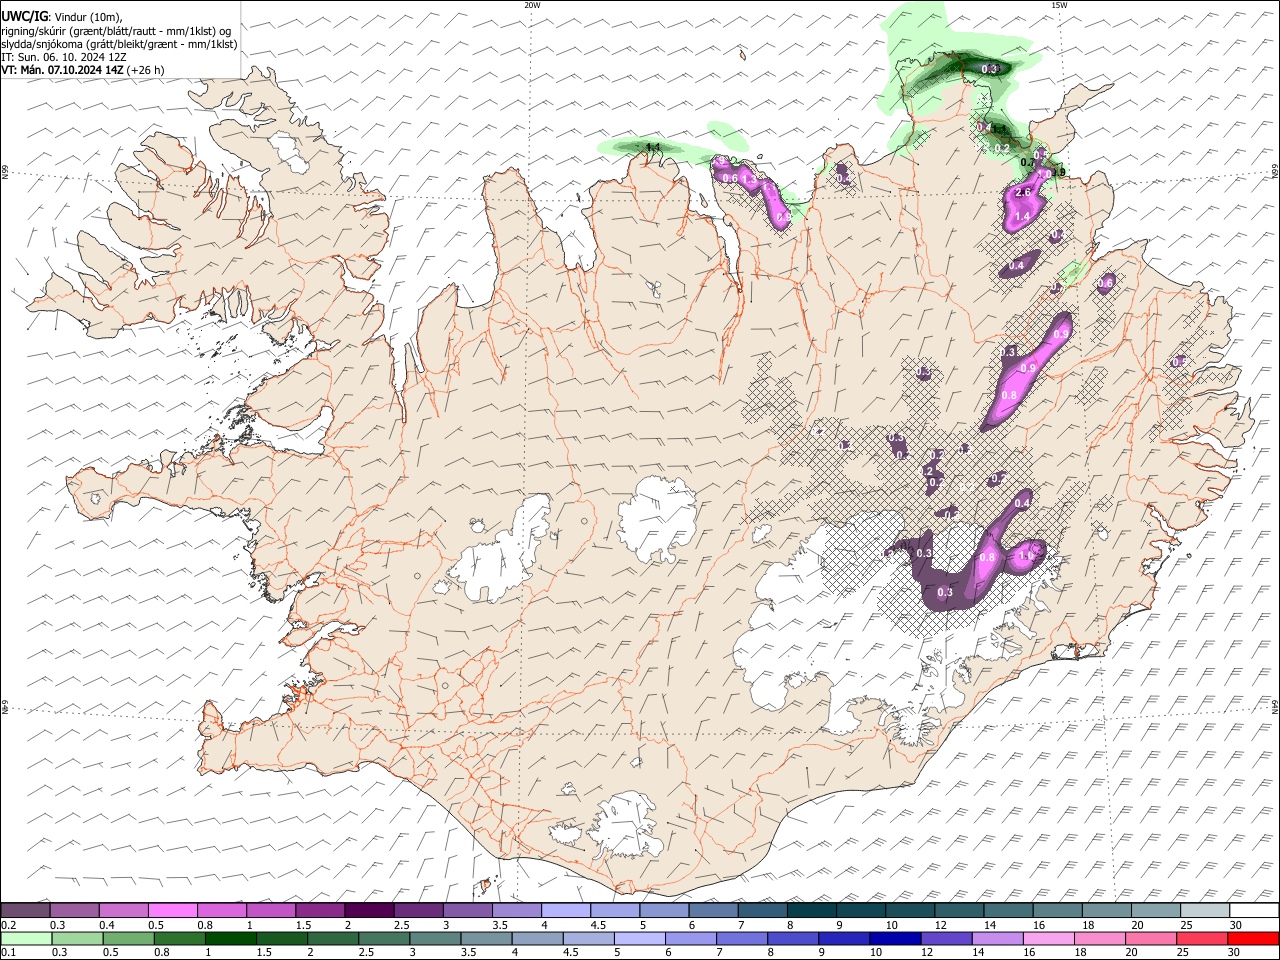
Task: Click the Hofsjökull glacier white patch in central Iceland
Action: tap(658, 520)
